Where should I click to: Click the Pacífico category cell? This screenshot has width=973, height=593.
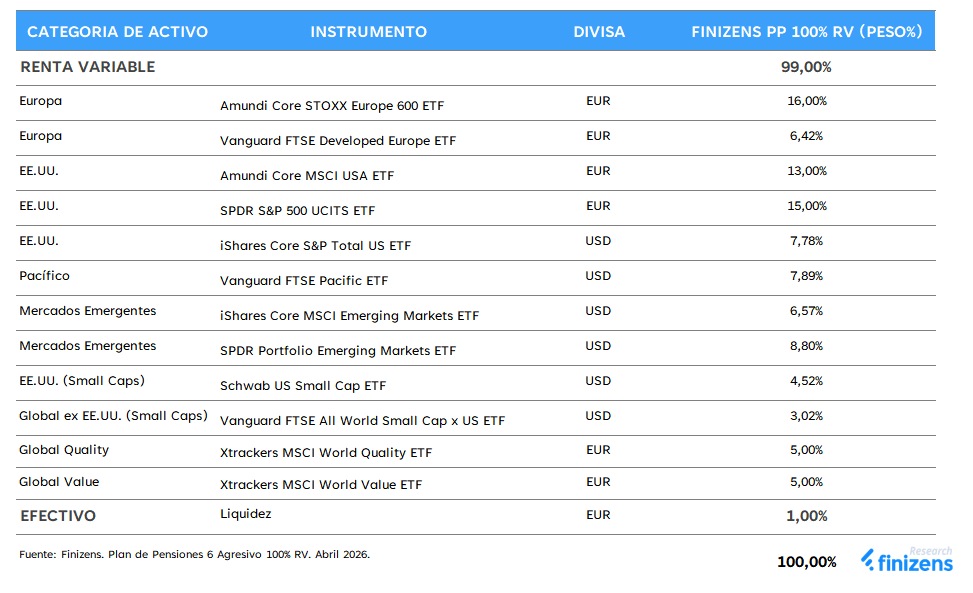tap(44, 275)
